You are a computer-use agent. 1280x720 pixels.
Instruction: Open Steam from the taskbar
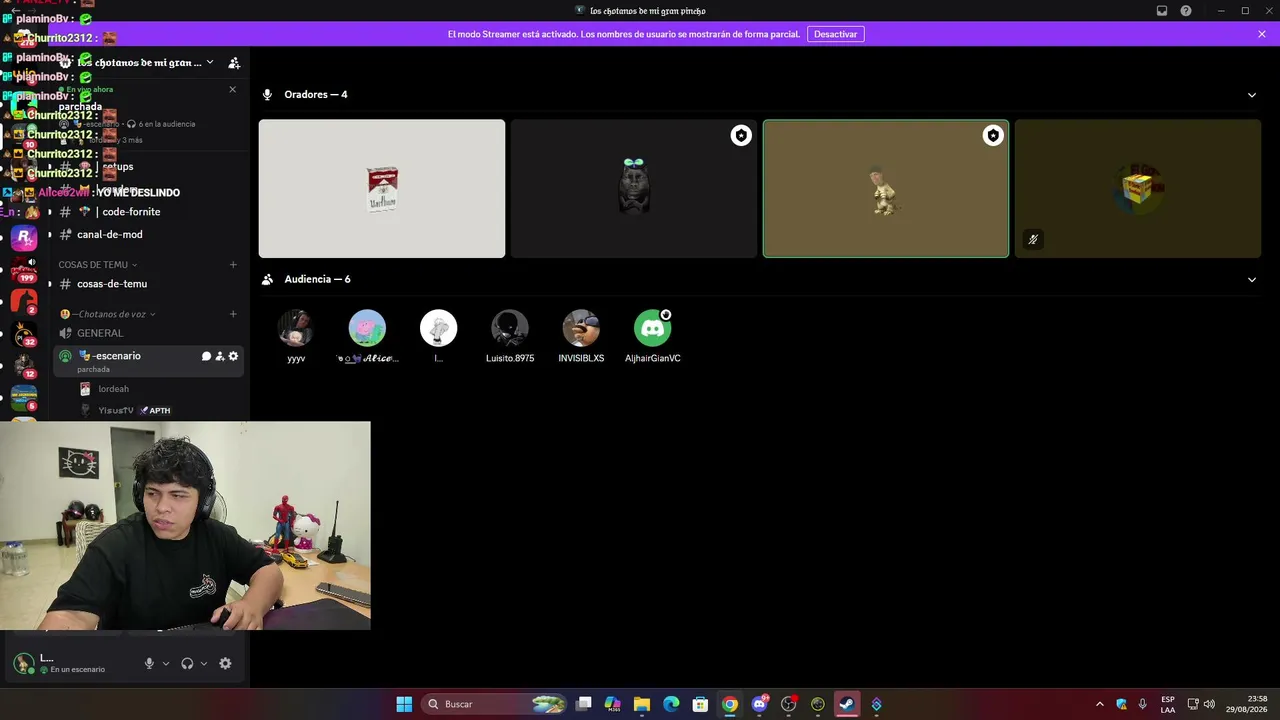[x=847, y=704]
